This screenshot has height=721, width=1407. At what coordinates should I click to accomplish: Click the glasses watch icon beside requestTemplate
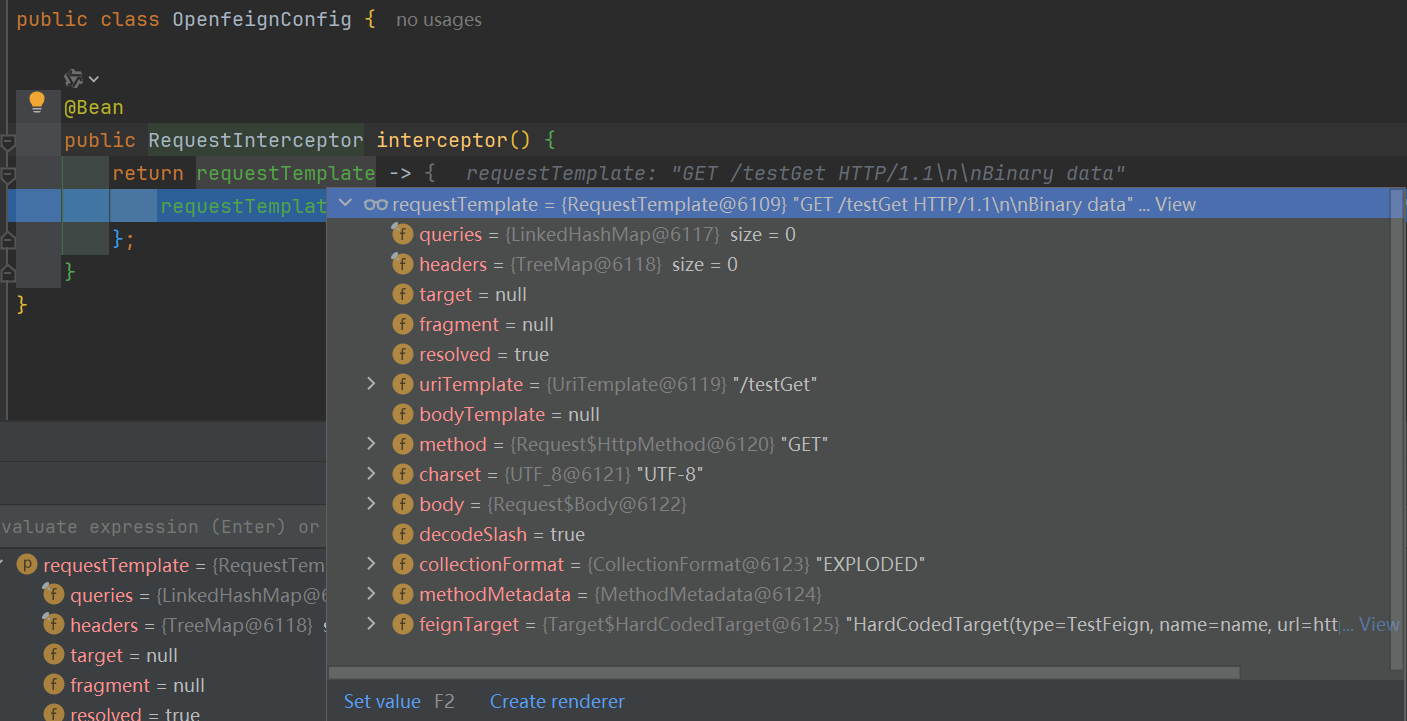click(375, 204)
